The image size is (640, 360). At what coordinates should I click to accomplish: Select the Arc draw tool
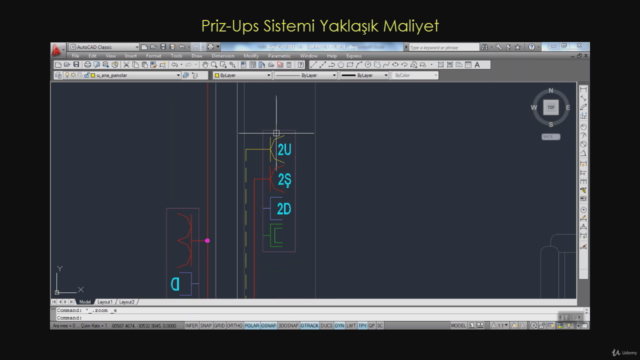click(x=359, y=65)
